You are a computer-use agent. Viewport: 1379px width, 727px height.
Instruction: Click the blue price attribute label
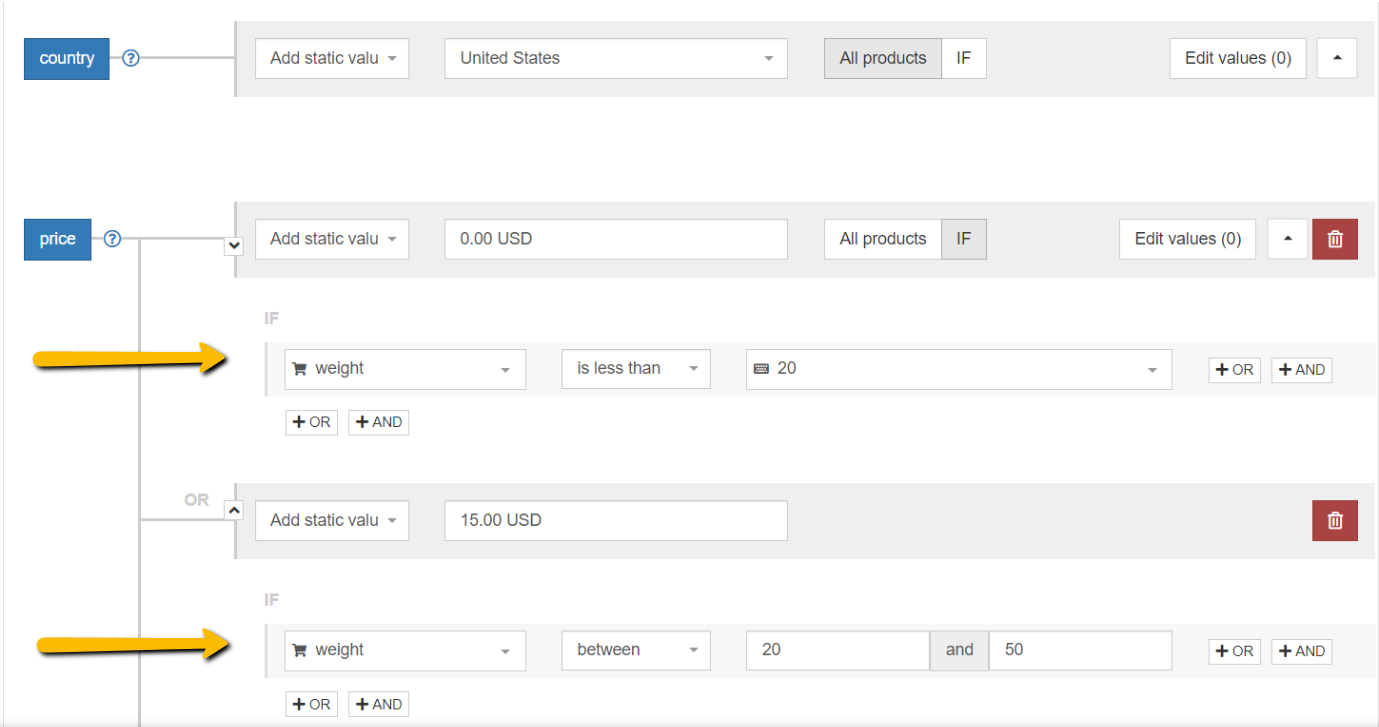[x=57, y=239]
